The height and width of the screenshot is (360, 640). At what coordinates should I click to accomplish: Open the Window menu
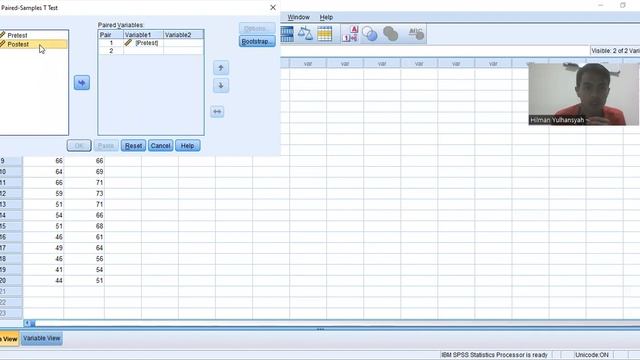pyautogui.click(x=298, y=17)
